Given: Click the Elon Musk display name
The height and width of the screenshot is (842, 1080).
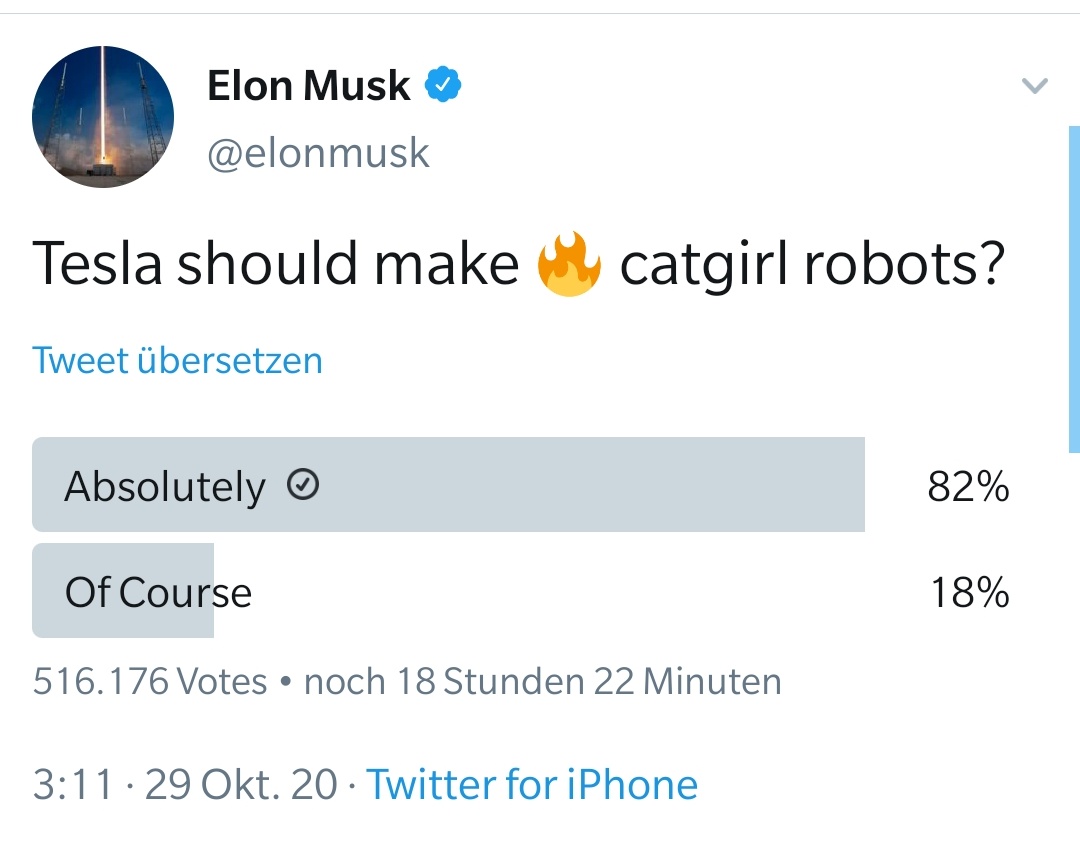Looking at the screenshot, I should click(308, 86).
